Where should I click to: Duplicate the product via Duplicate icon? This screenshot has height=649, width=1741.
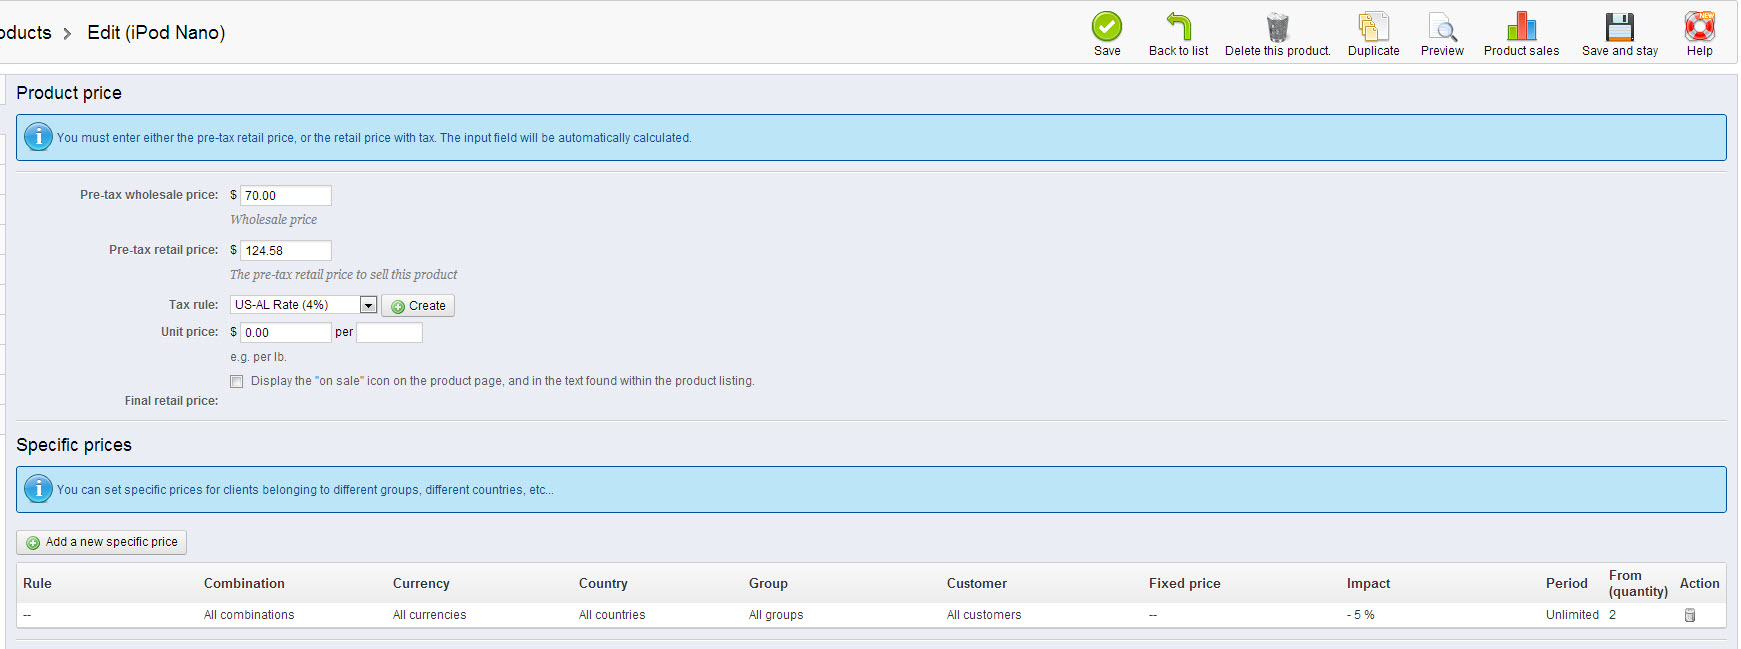coord(1374,26)
